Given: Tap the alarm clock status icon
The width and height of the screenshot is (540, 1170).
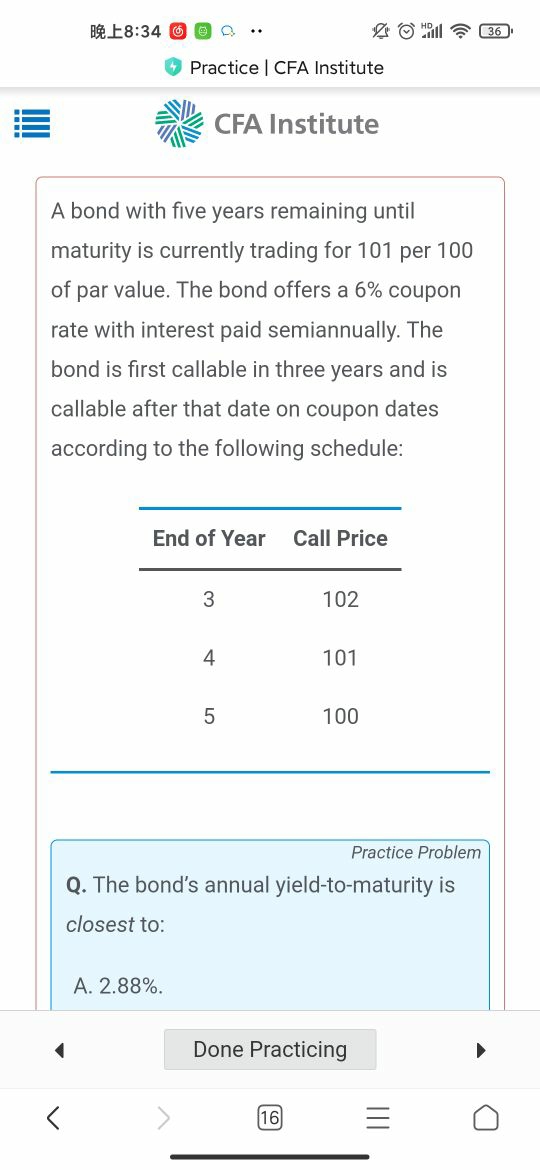Looking at the screenshot, I should point(406,31).
